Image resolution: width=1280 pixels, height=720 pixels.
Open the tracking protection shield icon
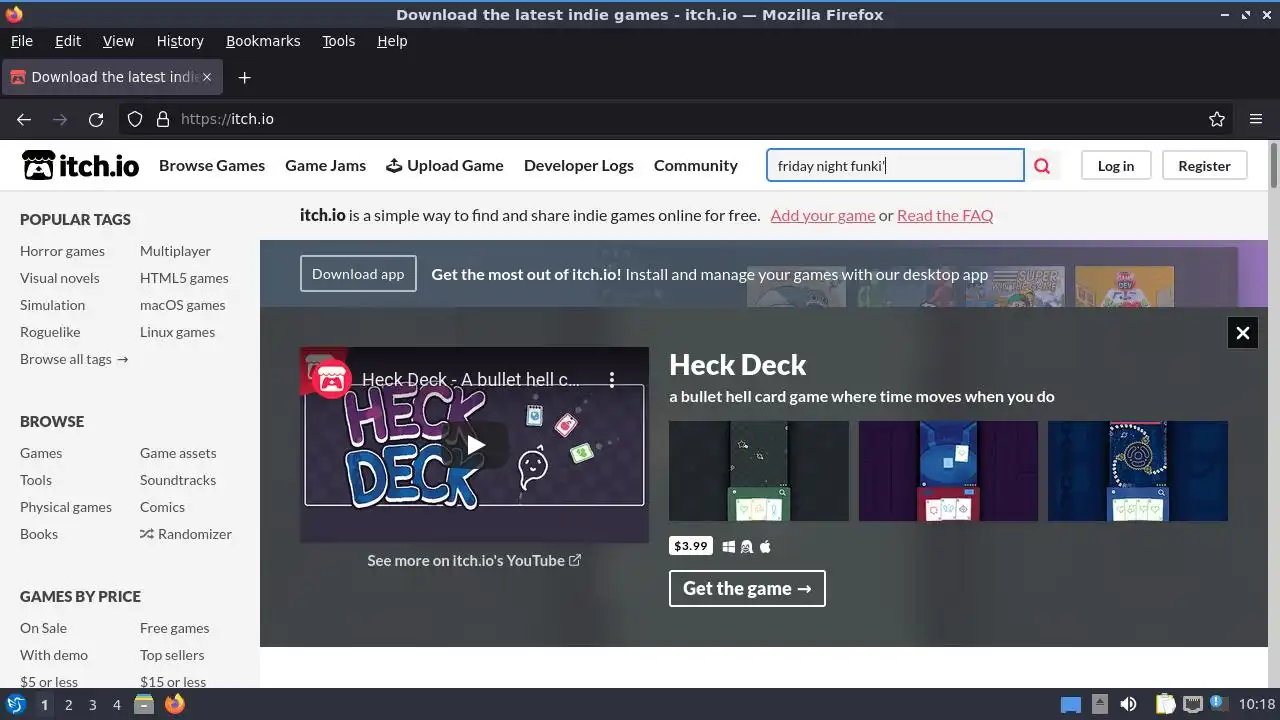(135, 119)
